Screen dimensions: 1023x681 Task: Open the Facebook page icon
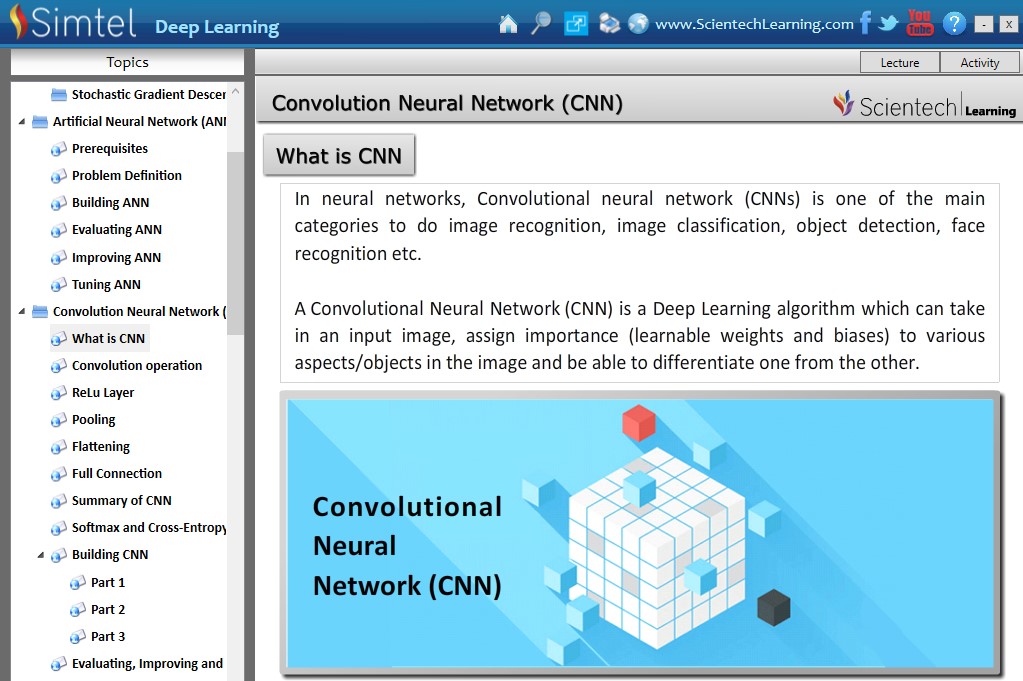pyautogui.click(x=865, y=23)
